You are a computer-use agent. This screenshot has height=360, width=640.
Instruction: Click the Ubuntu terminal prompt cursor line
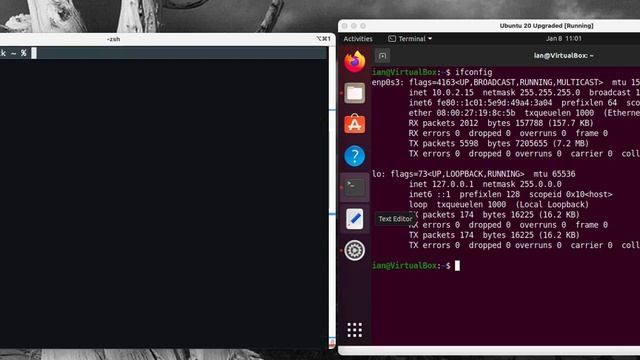(457, 266)
